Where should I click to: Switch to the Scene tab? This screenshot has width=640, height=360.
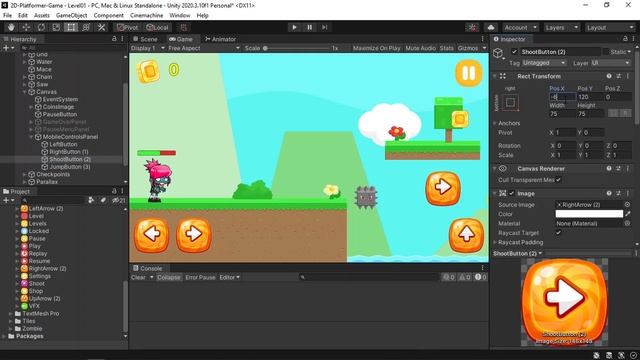[145, 39]
